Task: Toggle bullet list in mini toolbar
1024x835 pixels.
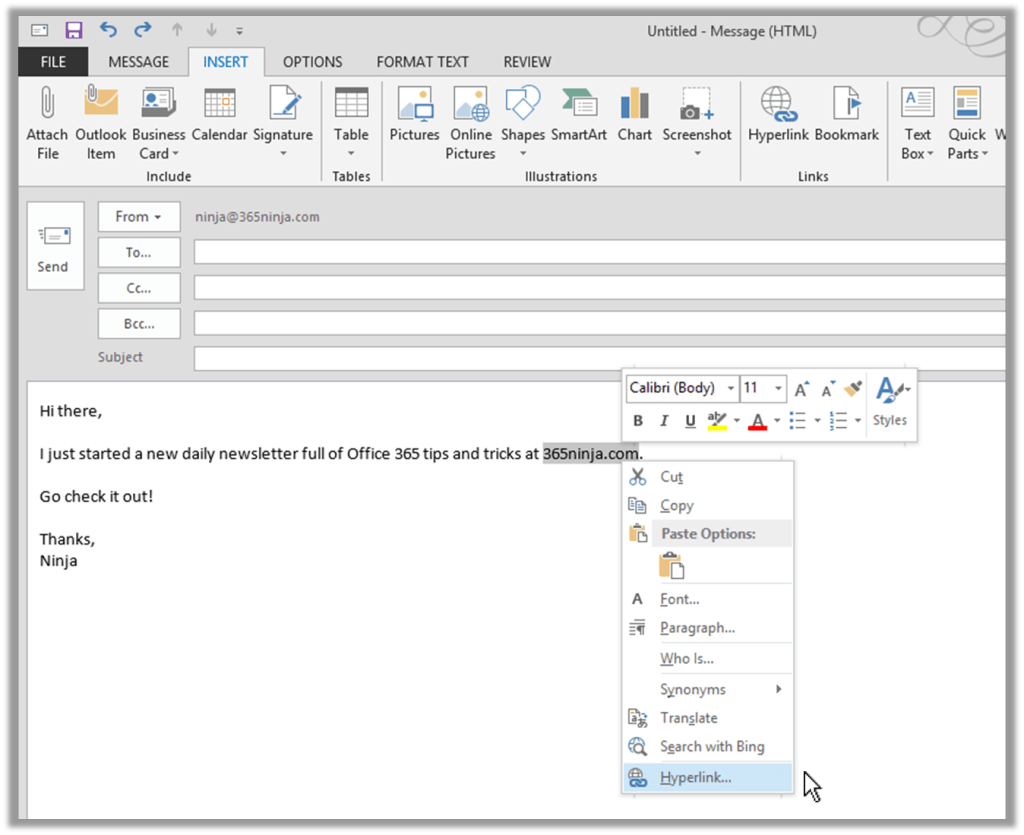Action: (x=797, y=421)
